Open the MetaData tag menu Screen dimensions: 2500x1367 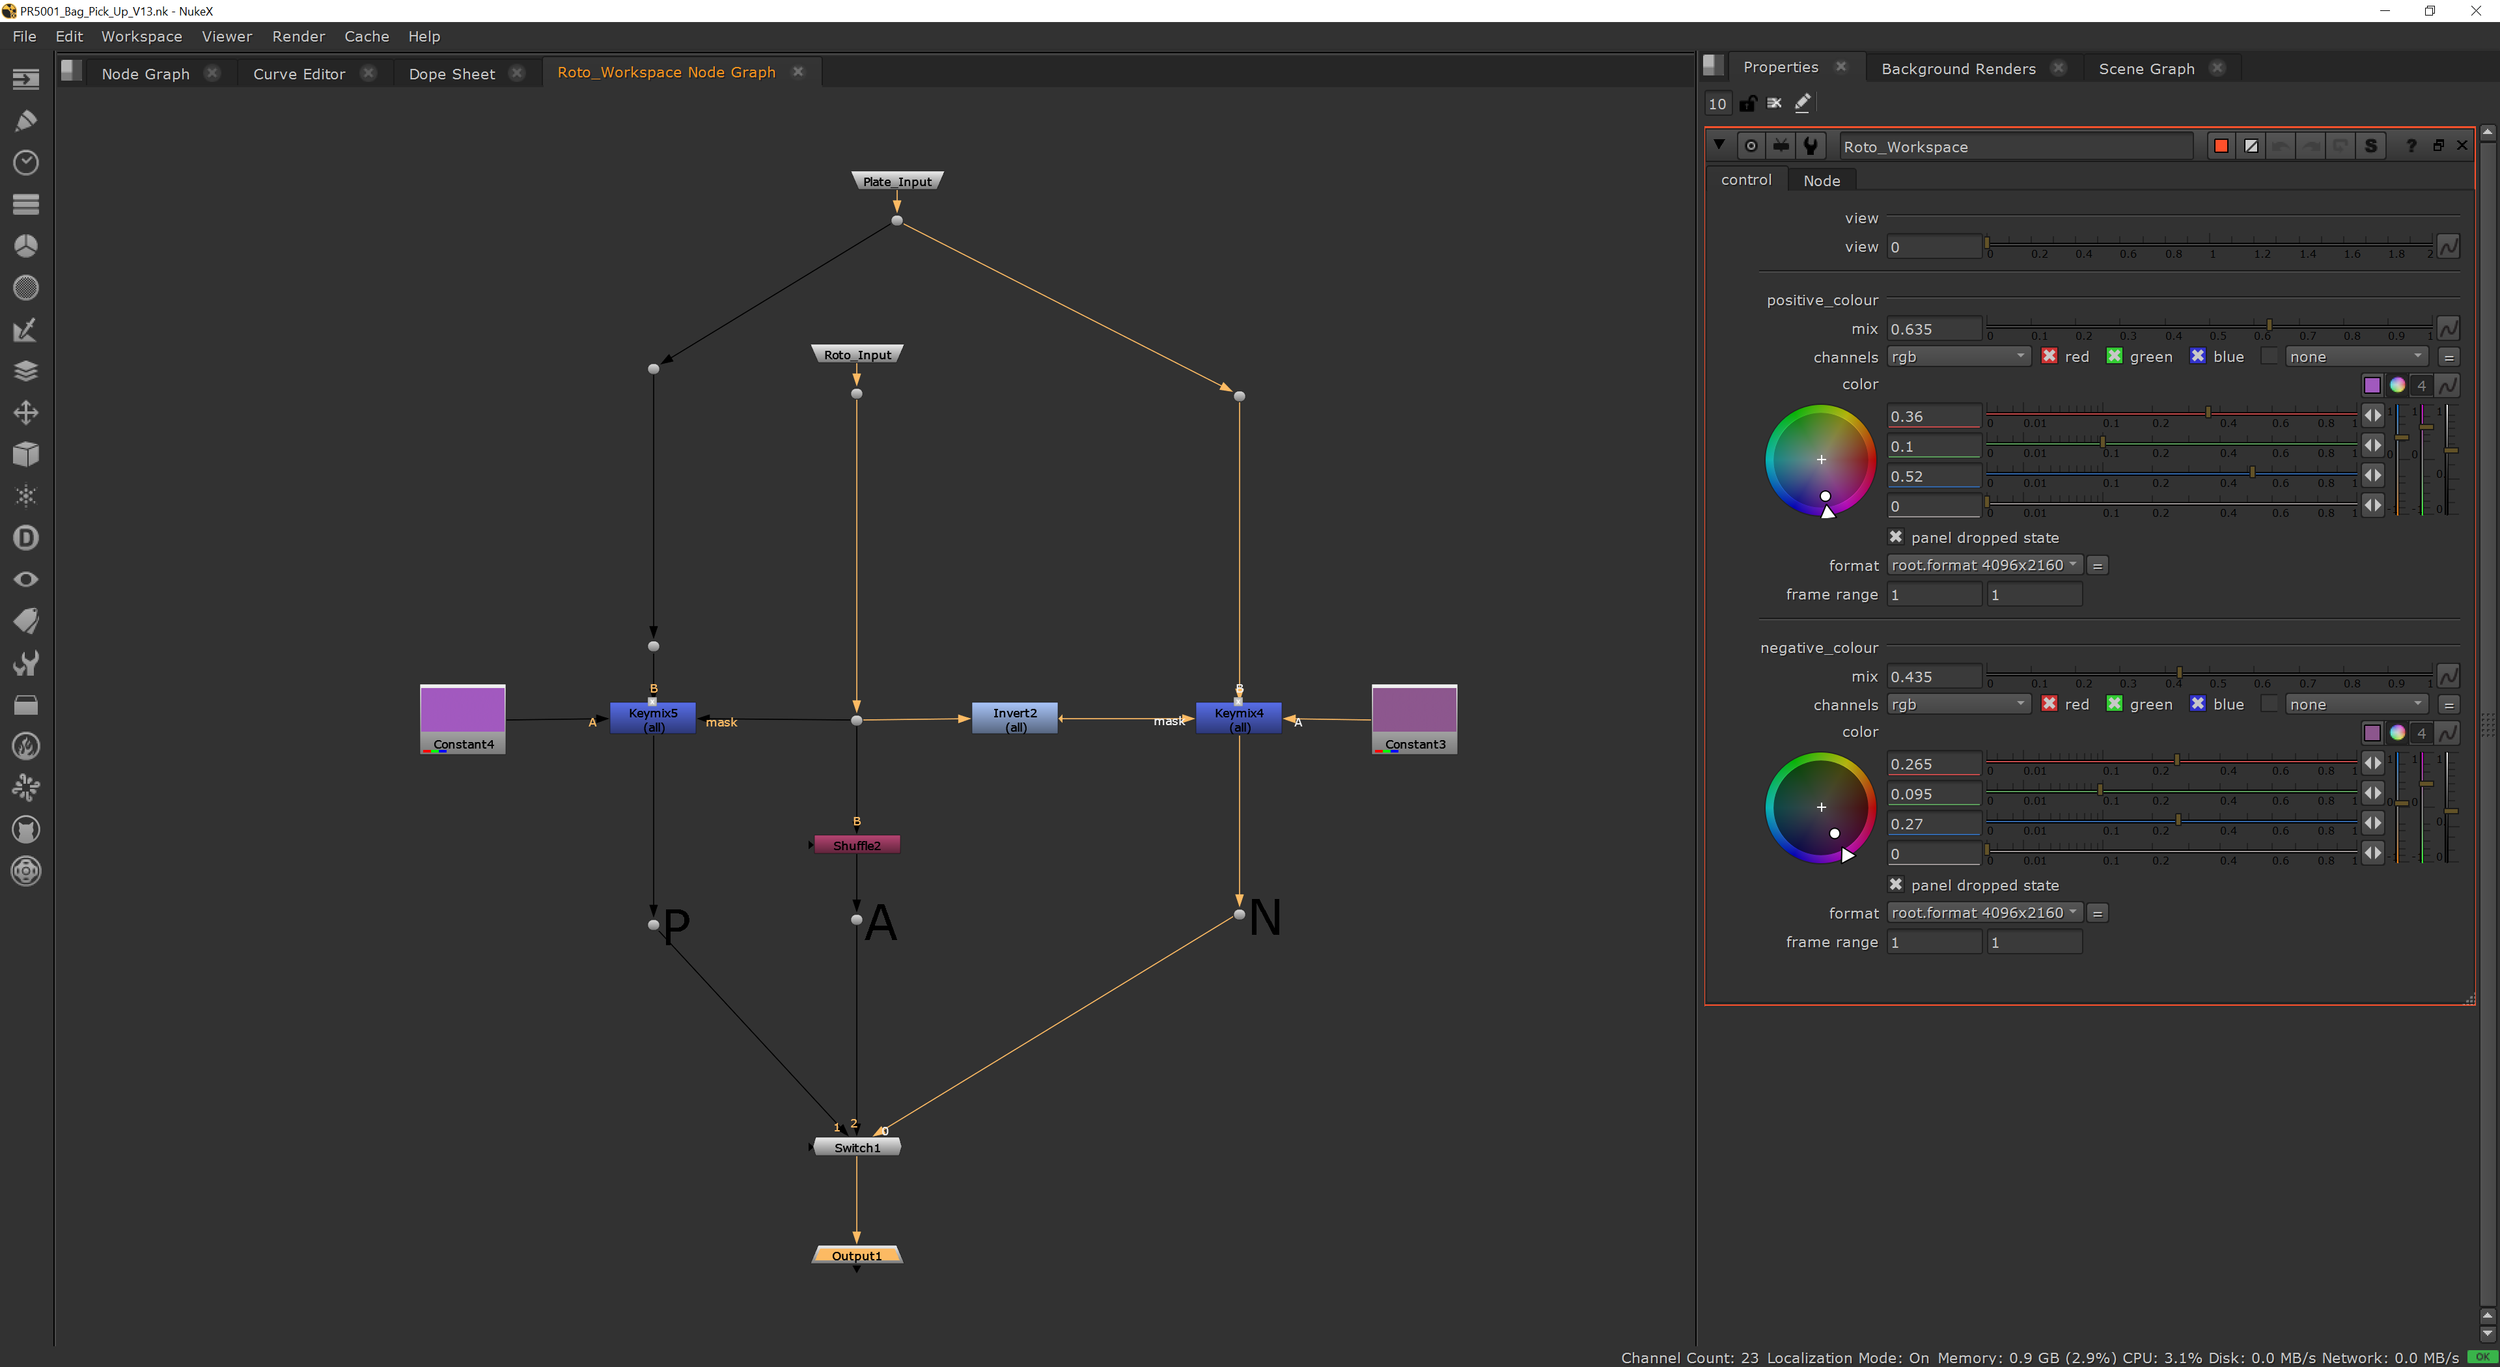point(26,621)
